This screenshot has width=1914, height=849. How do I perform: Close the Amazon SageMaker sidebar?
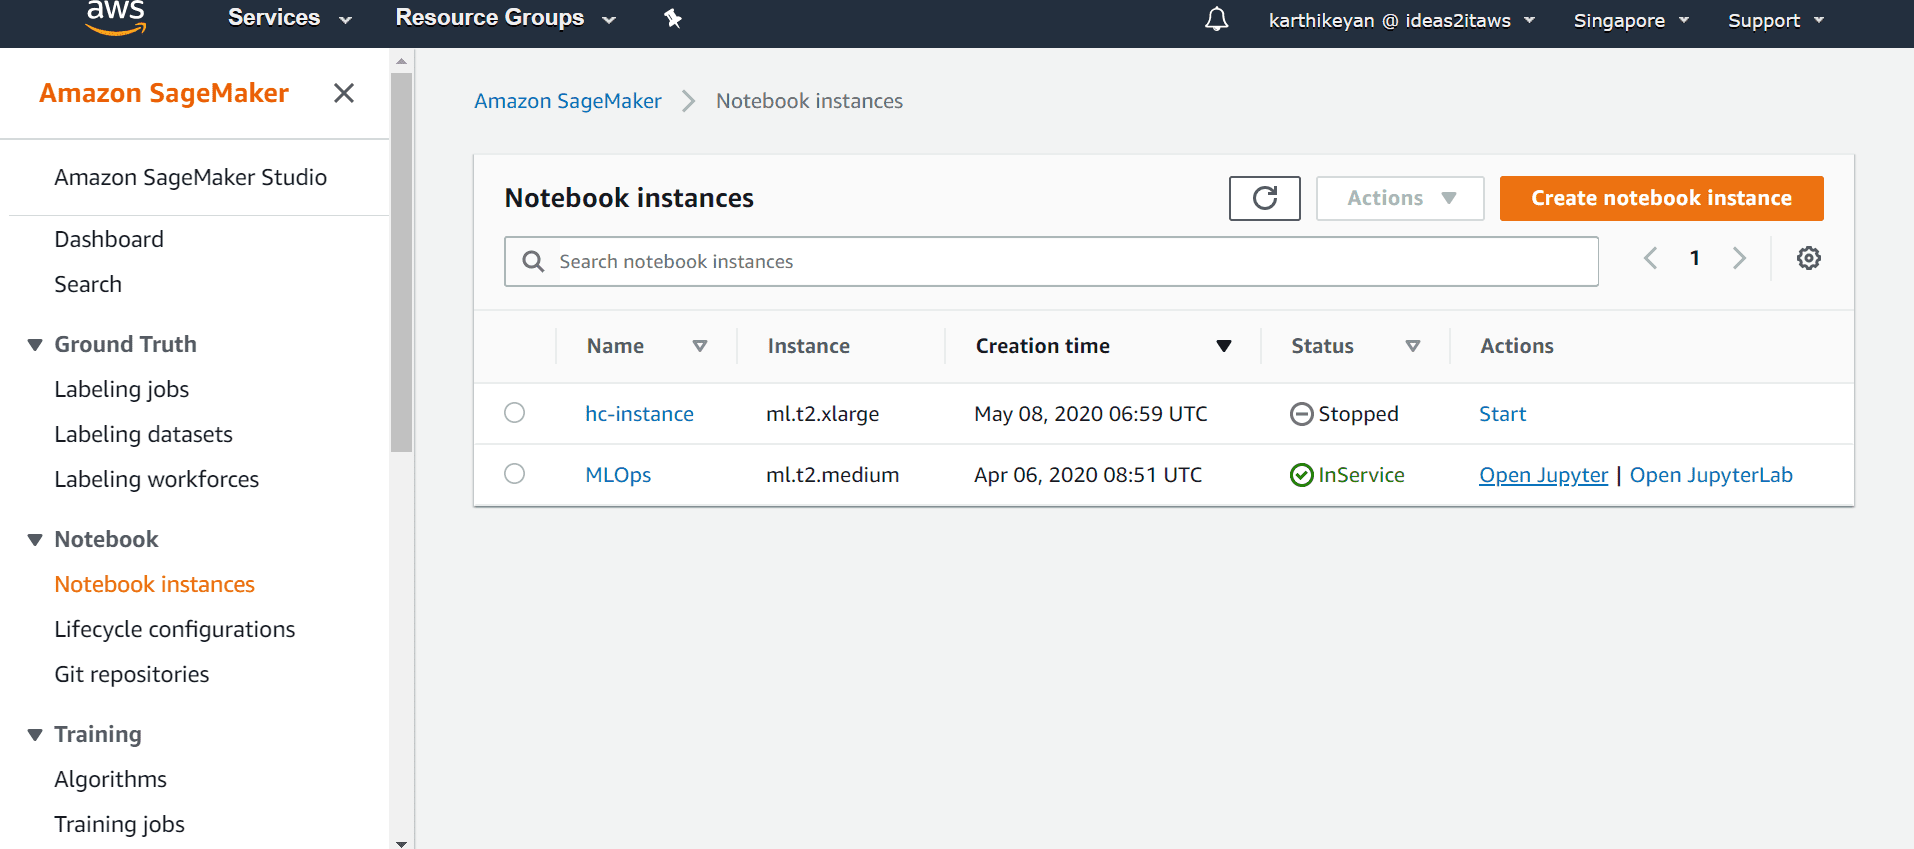(344, 93)
